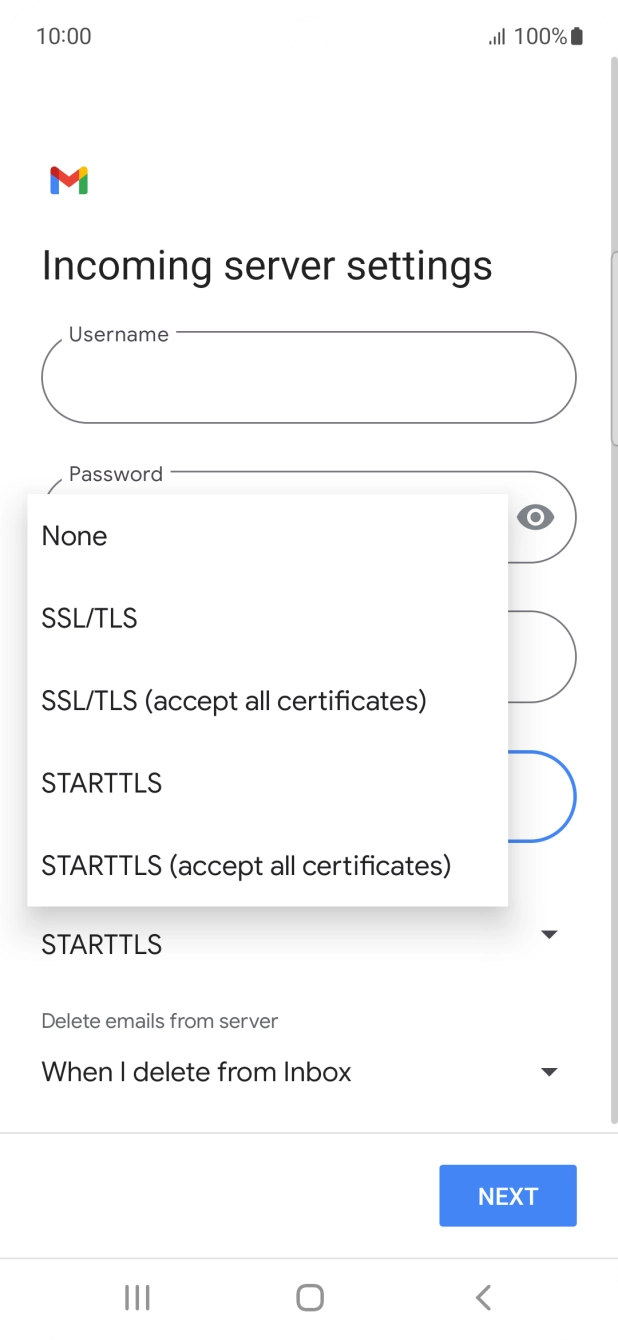Tap the Android back navigation icon
The height and width of the screenshot is (1340, 618).
pos(483,1297)
